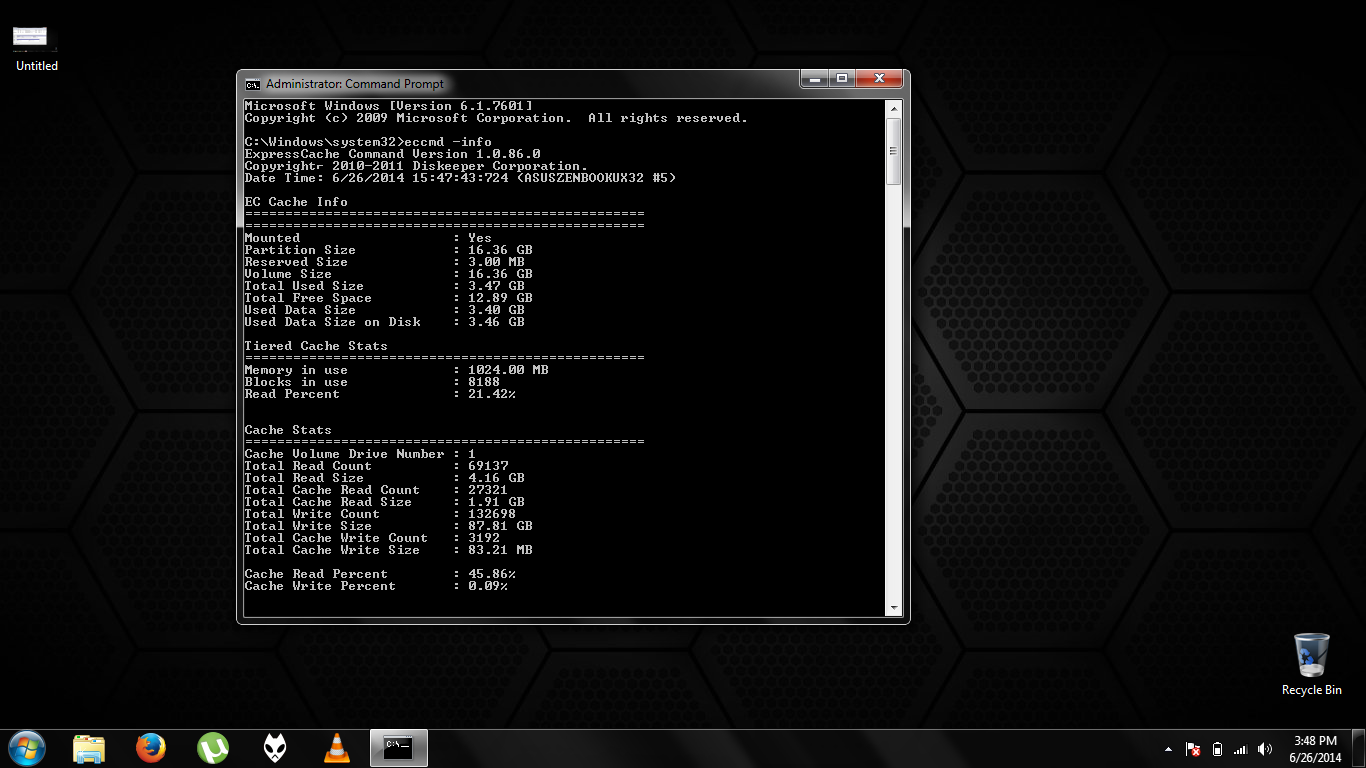Close the Command Prompt window
1366x768 pixels.
tap(879, 78)
